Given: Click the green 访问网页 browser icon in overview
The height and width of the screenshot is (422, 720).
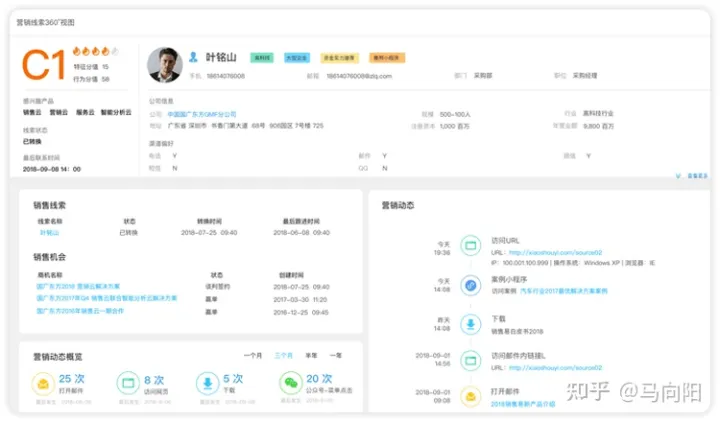Looking at the screenshot, I should (x=128, y=383).
